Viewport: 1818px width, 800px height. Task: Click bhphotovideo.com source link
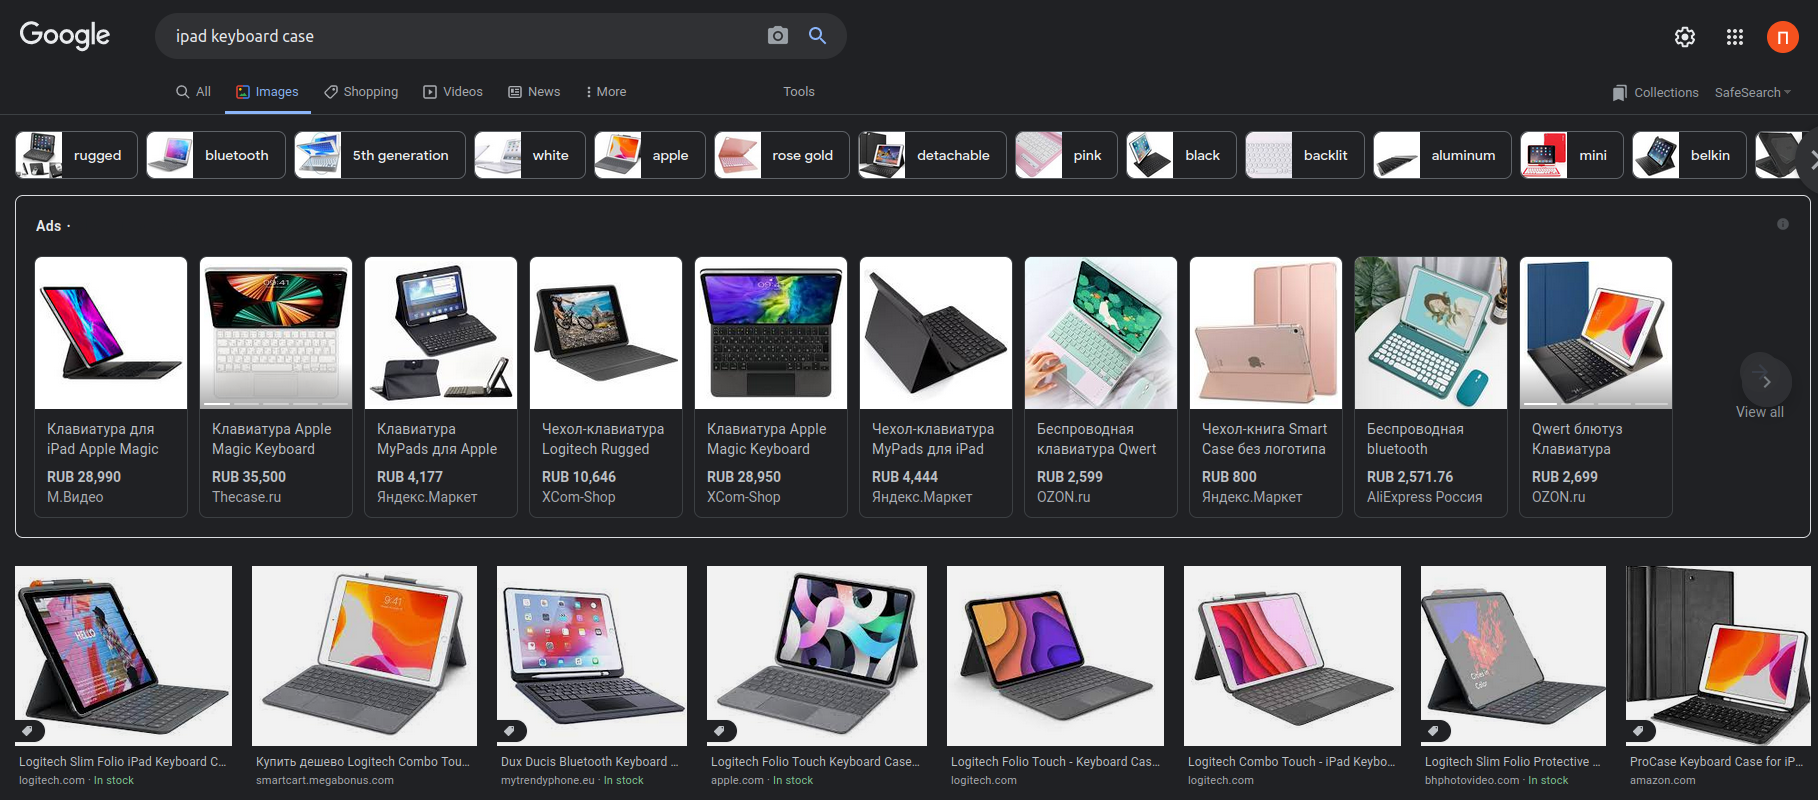tap(1472, 780)
